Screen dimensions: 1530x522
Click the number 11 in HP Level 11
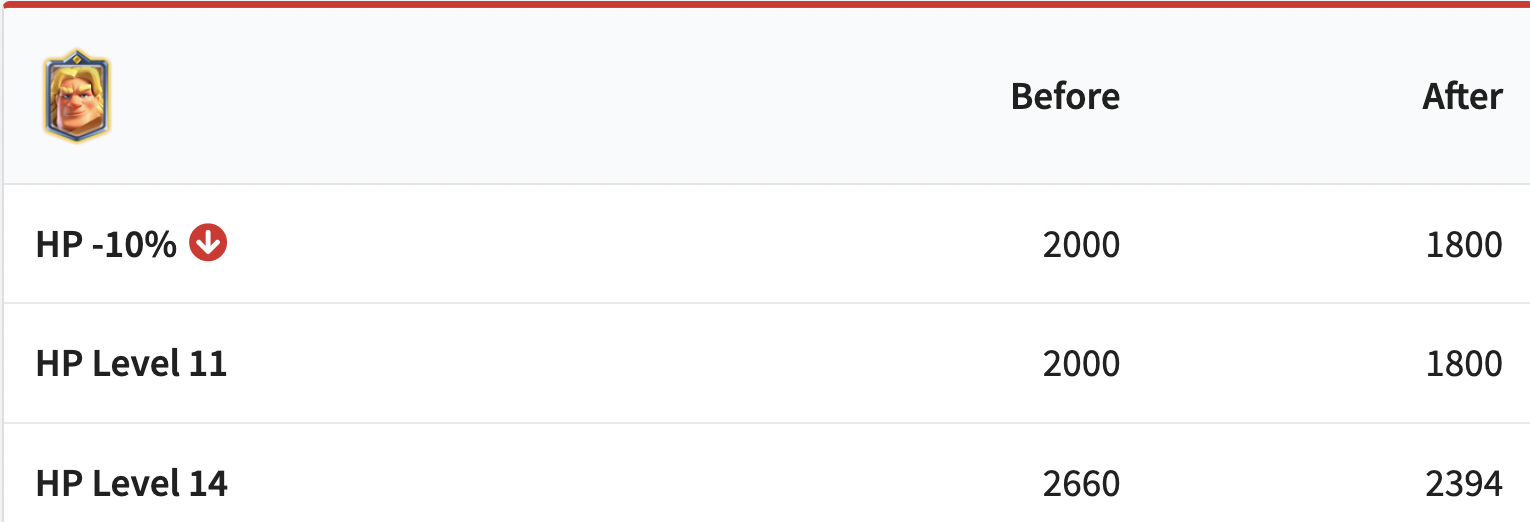[207, 364]
